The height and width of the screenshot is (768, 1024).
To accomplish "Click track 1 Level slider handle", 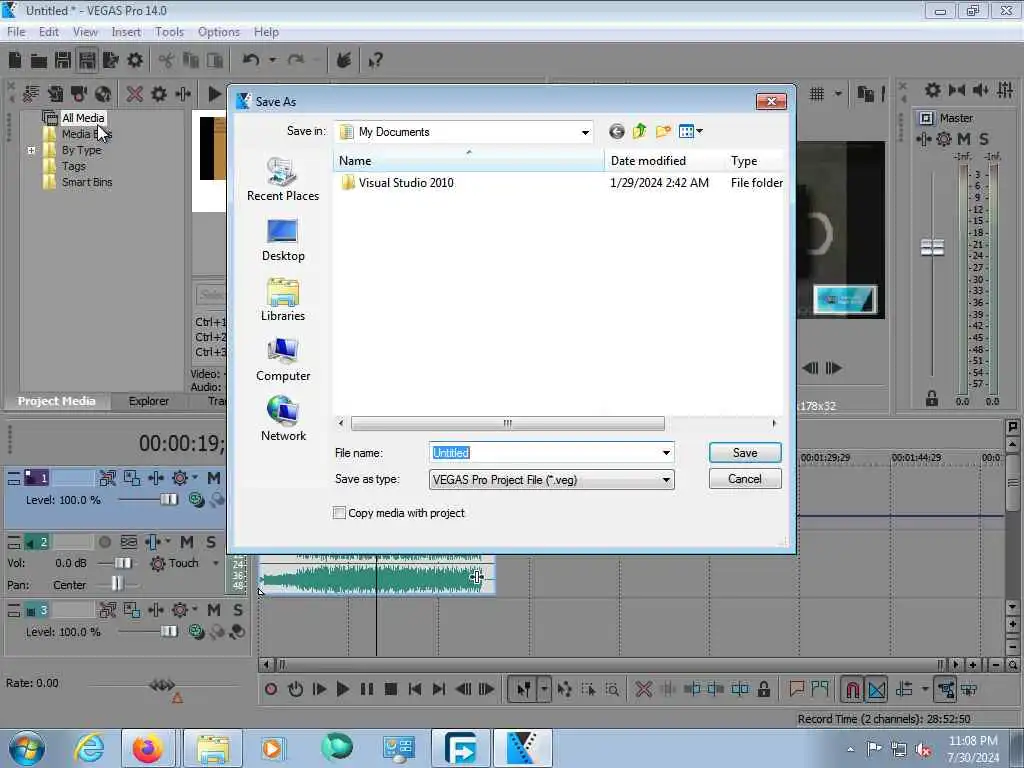I will coord(168,500).
